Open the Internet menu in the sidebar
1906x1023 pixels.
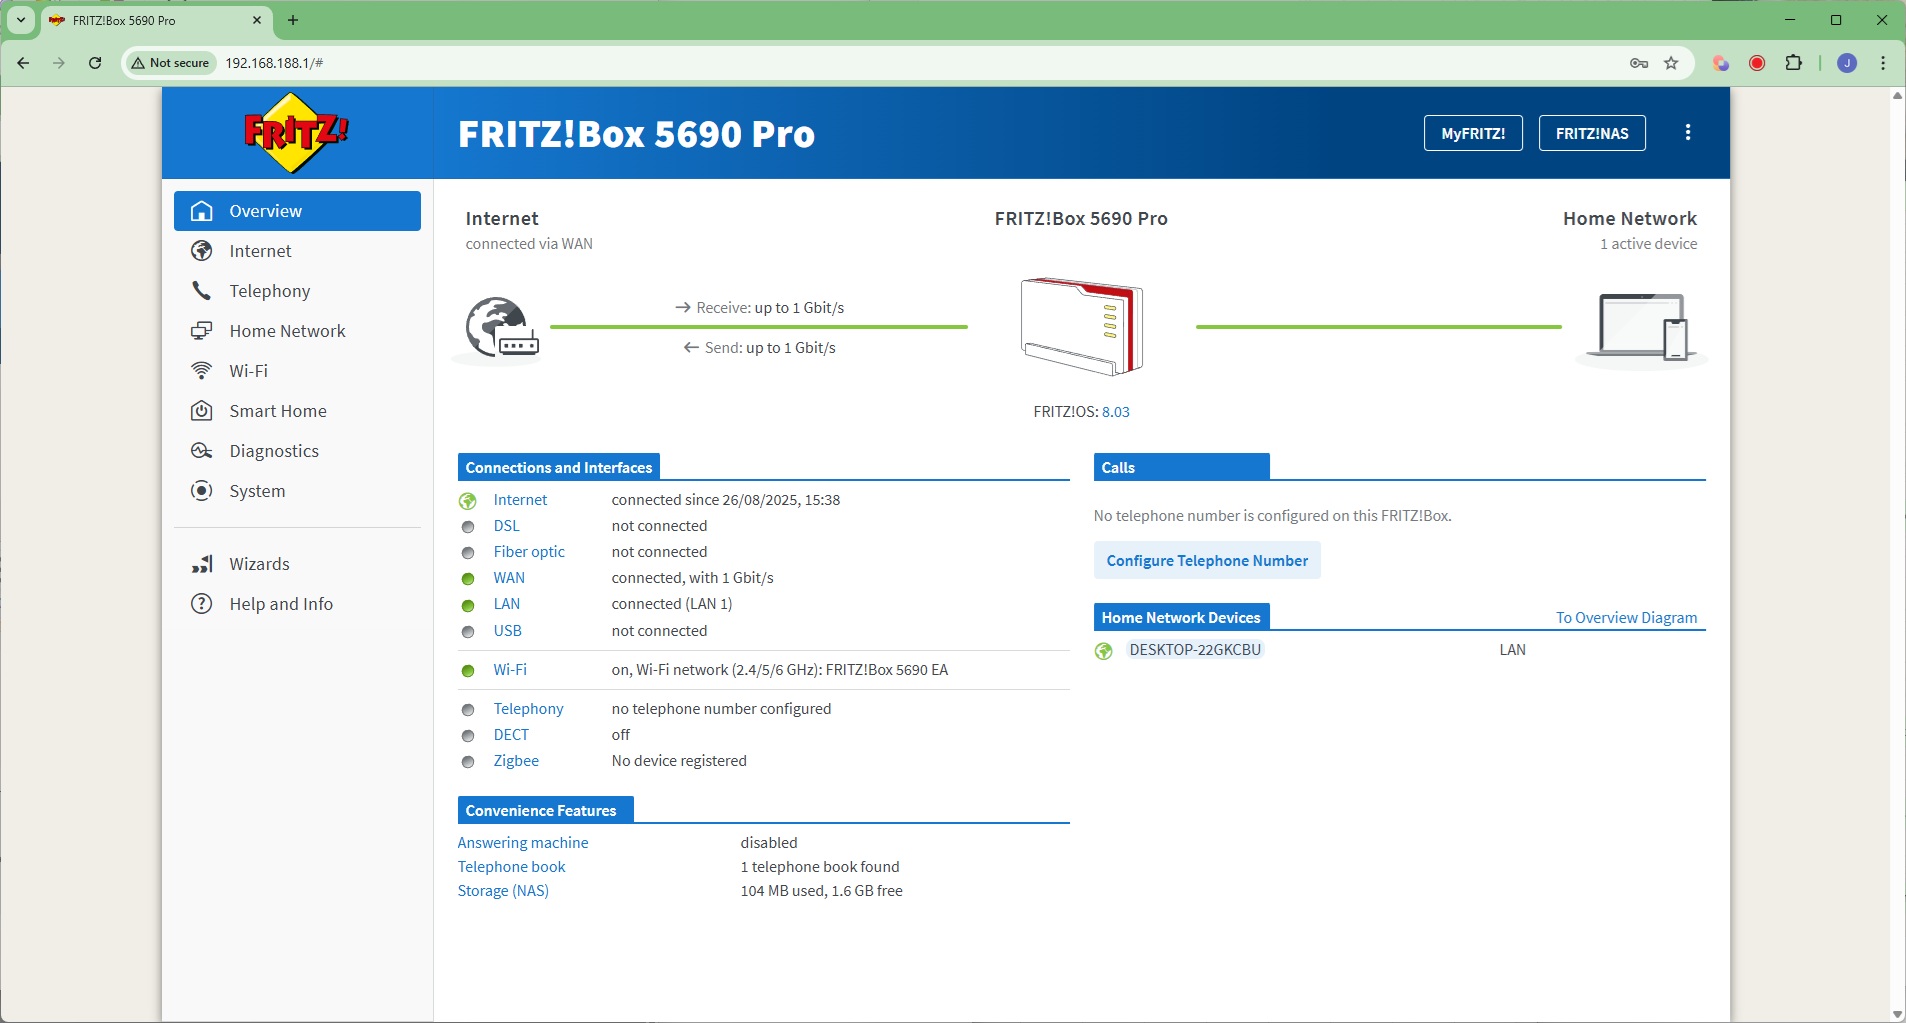[297, 251]
